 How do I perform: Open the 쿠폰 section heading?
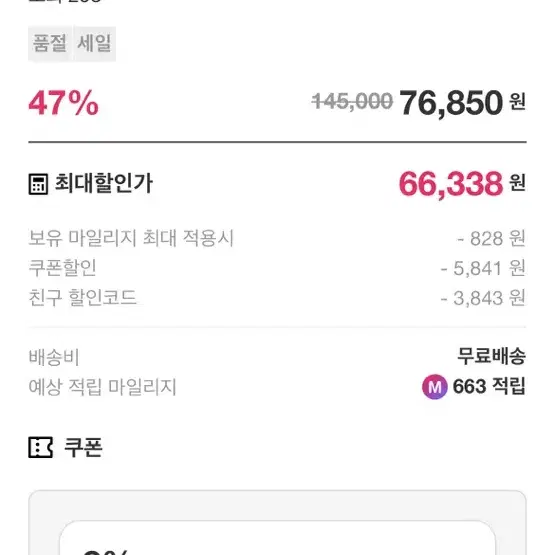[x=83, y=447]
